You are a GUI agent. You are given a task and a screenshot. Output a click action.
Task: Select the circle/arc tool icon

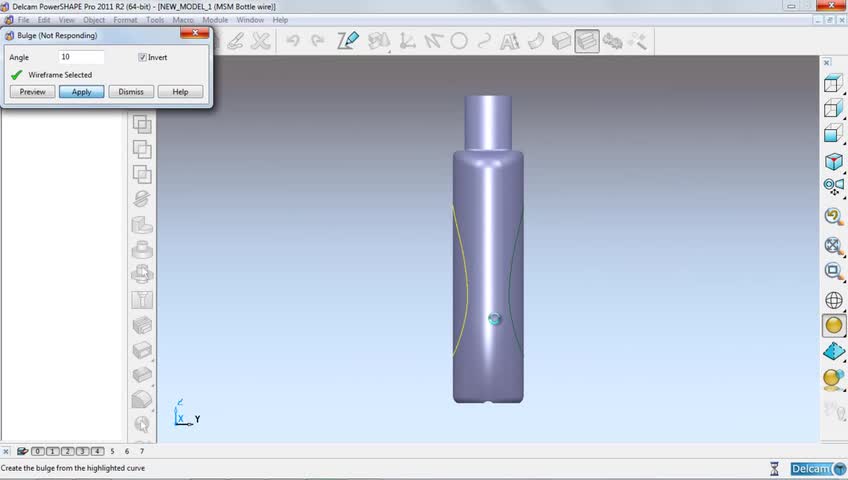459,41
